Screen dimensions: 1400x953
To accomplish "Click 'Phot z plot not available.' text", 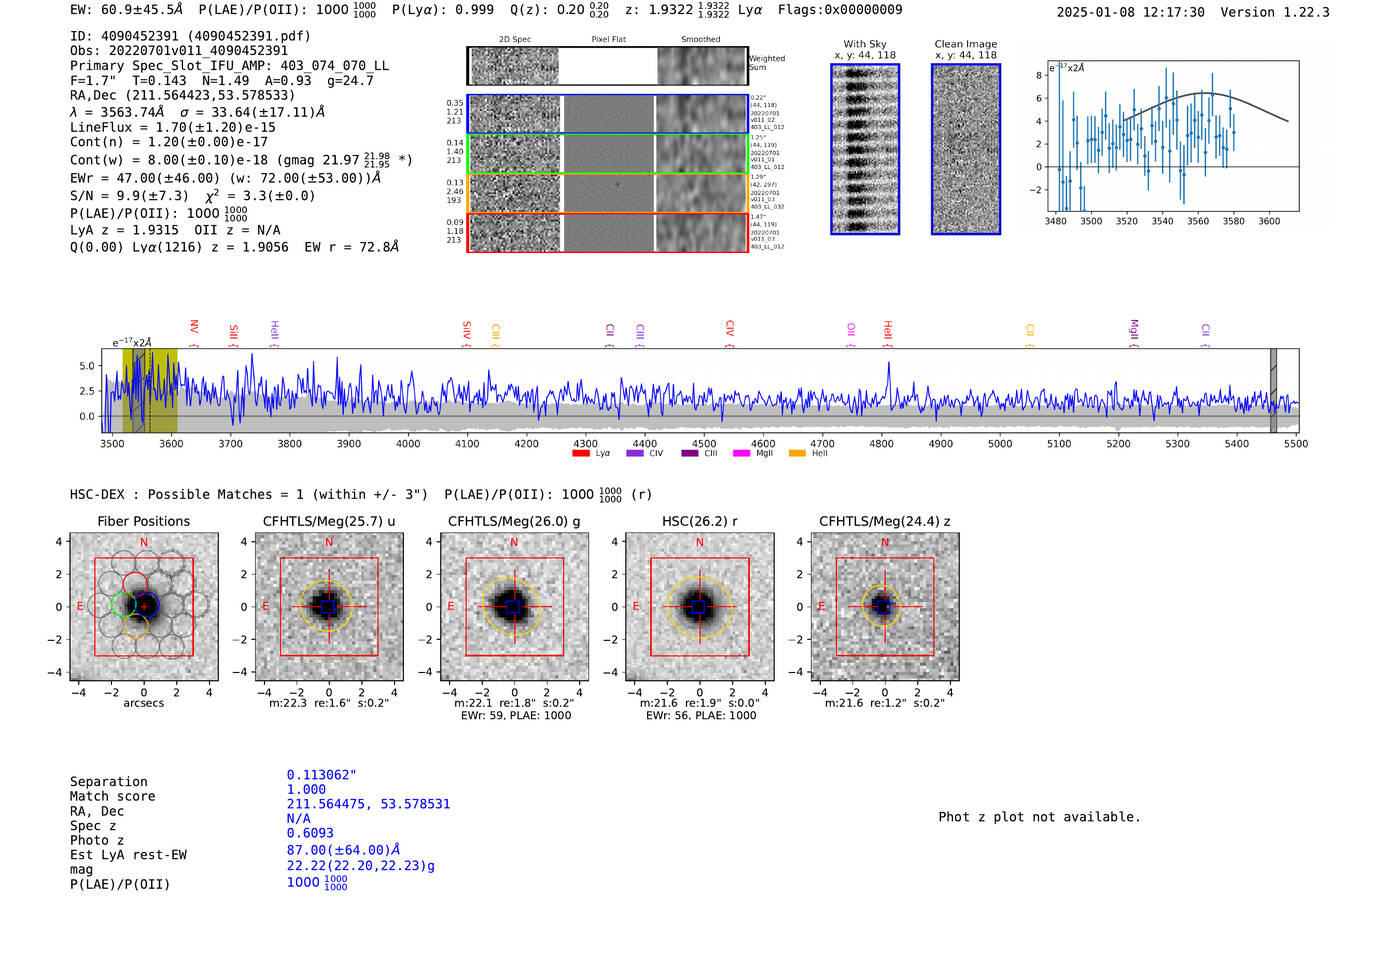I will click(x=1039, y=817).
